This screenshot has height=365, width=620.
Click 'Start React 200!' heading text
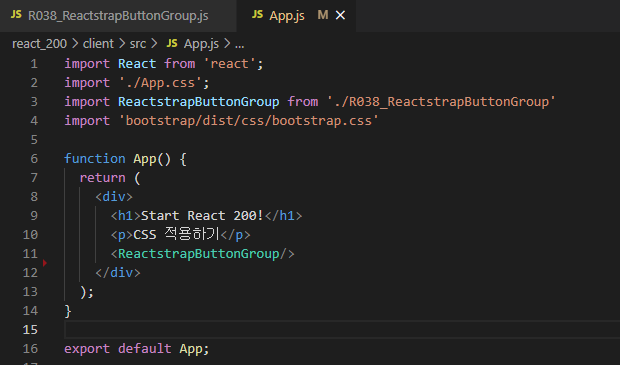(202, 216)
